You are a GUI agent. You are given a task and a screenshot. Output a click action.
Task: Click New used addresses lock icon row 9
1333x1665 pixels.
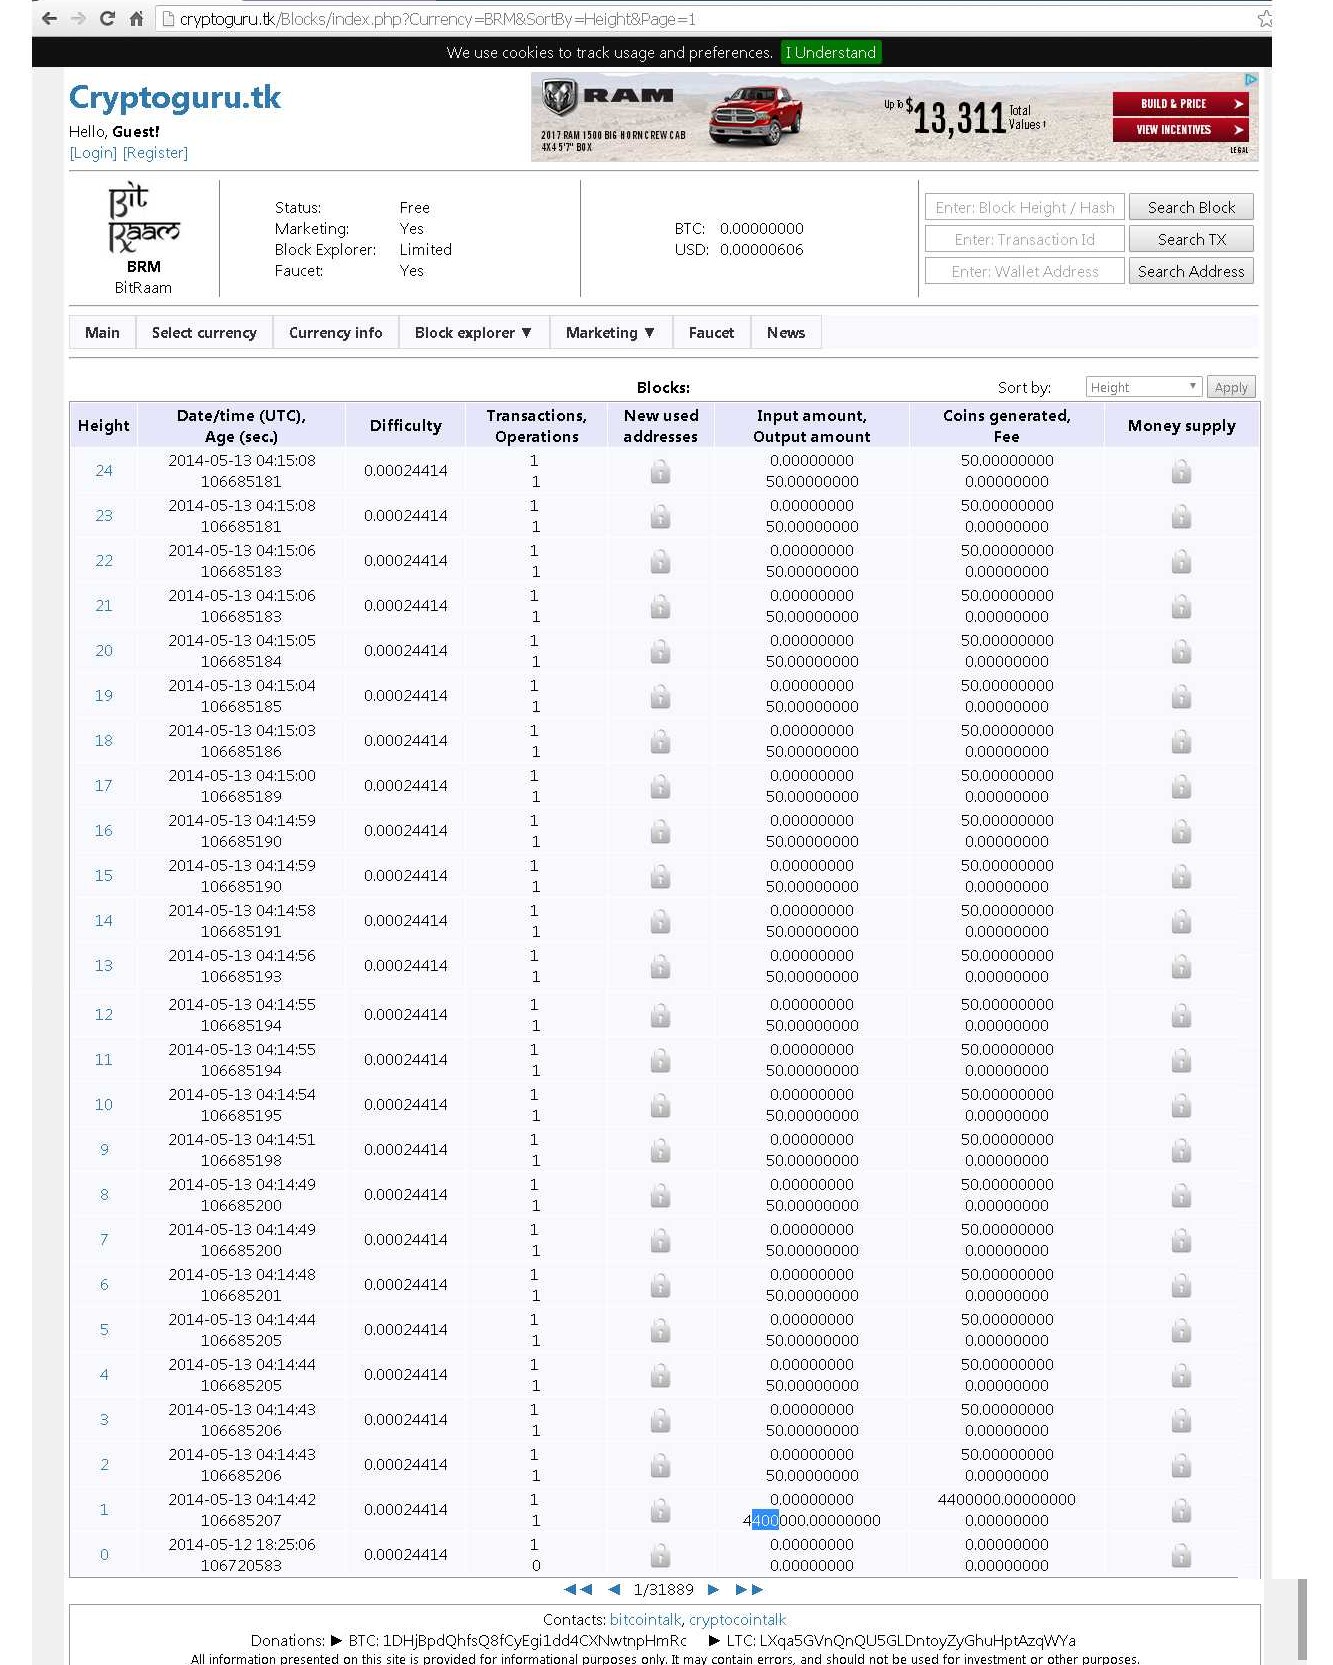pos(660,1151)
